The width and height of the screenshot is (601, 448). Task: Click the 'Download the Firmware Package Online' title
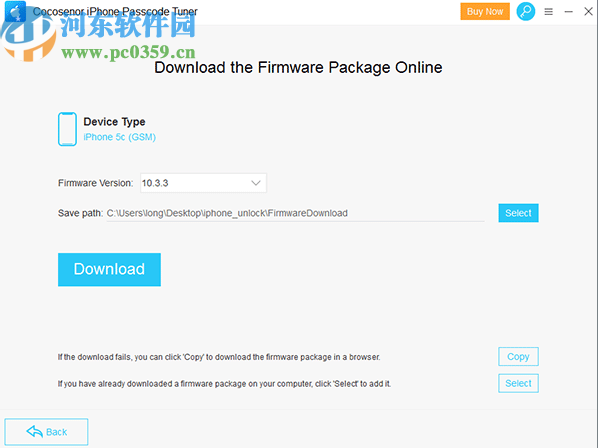pos(298,67)
